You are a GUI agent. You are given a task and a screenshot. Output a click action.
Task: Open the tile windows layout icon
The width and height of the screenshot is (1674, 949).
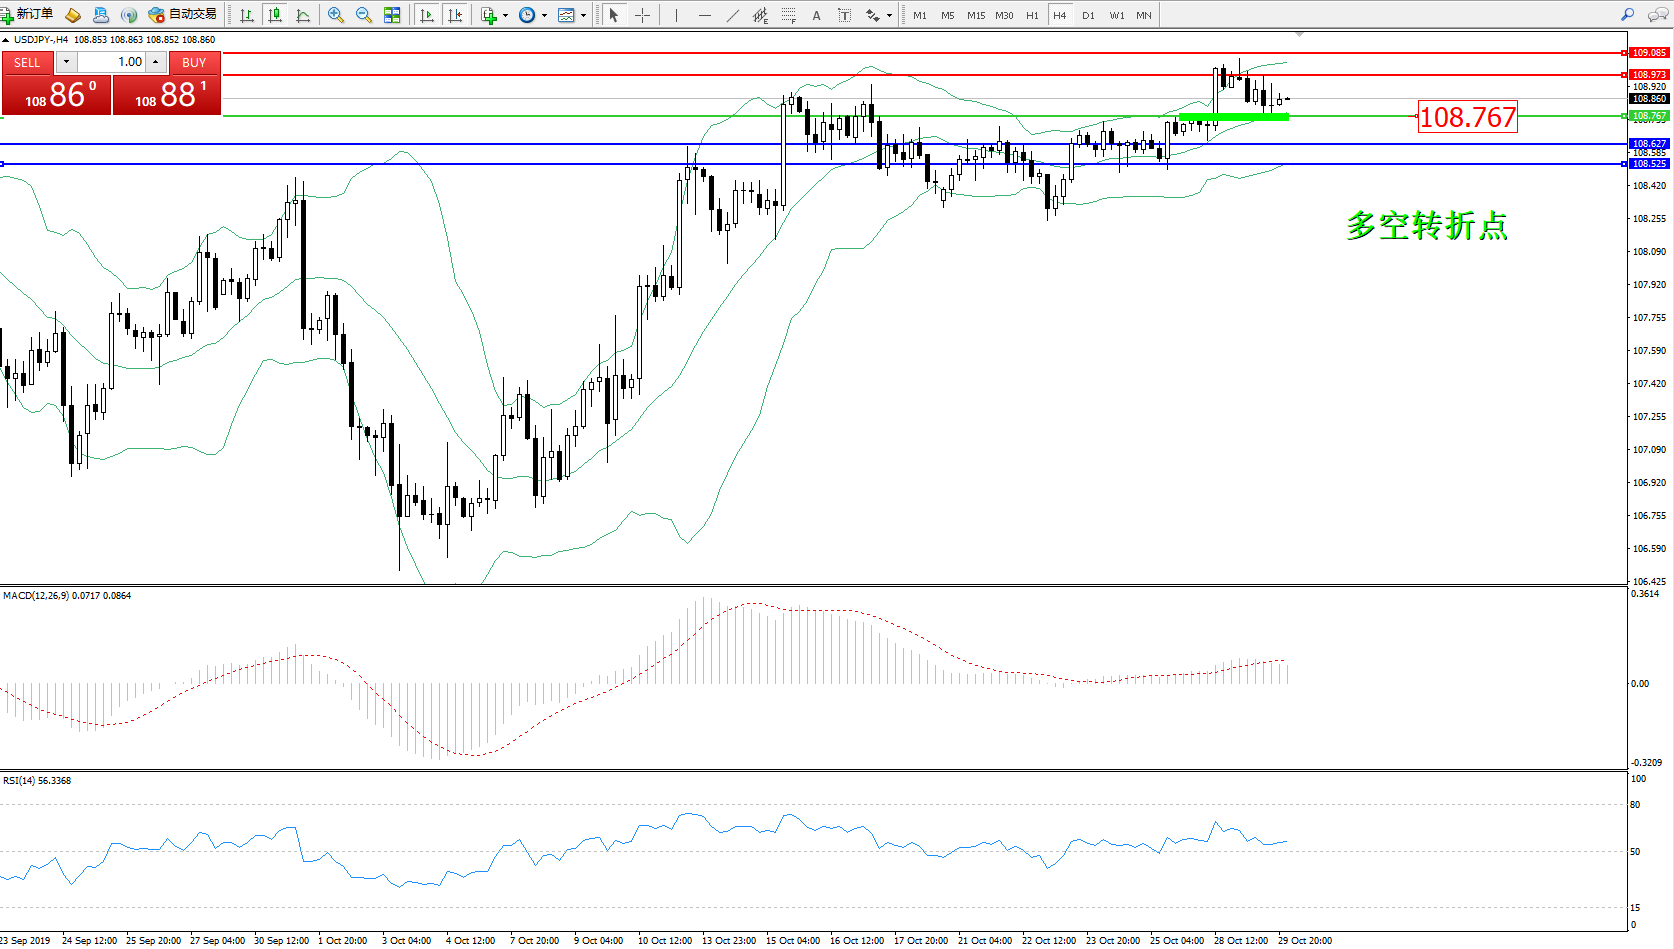pos(392,15)
